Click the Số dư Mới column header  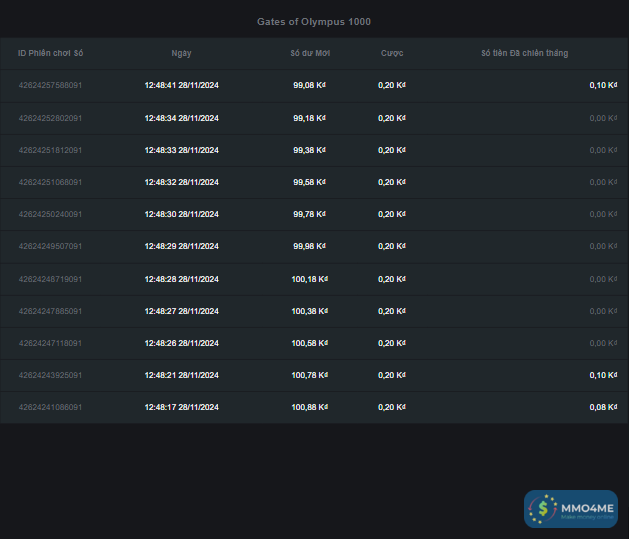click(310, 53)
